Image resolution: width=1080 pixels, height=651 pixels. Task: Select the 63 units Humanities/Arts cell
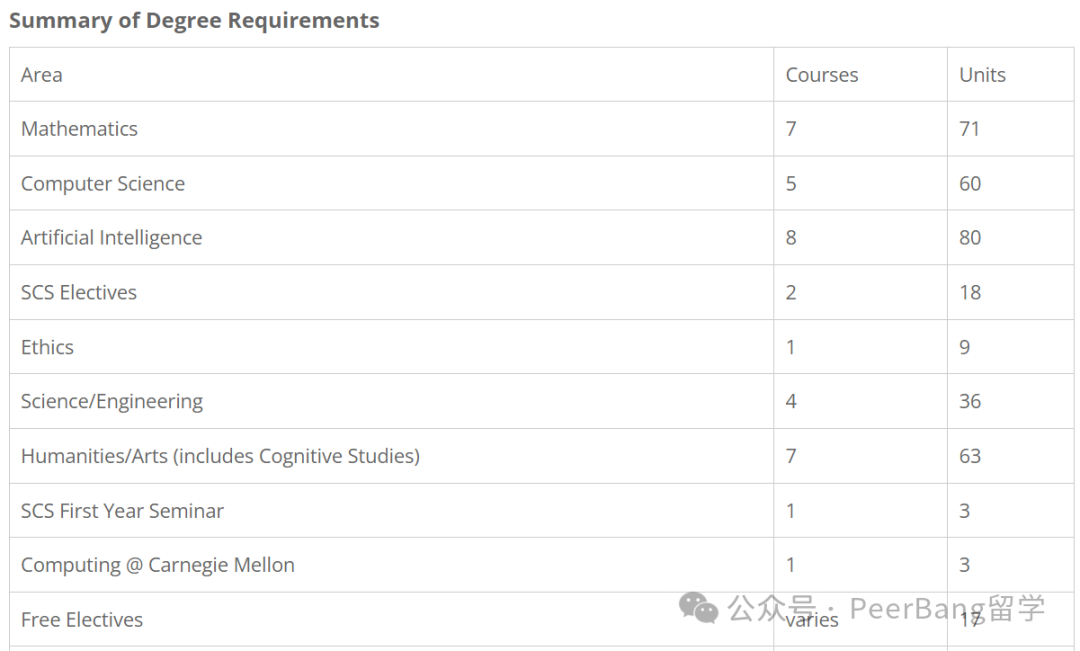tap(1010, 456)
